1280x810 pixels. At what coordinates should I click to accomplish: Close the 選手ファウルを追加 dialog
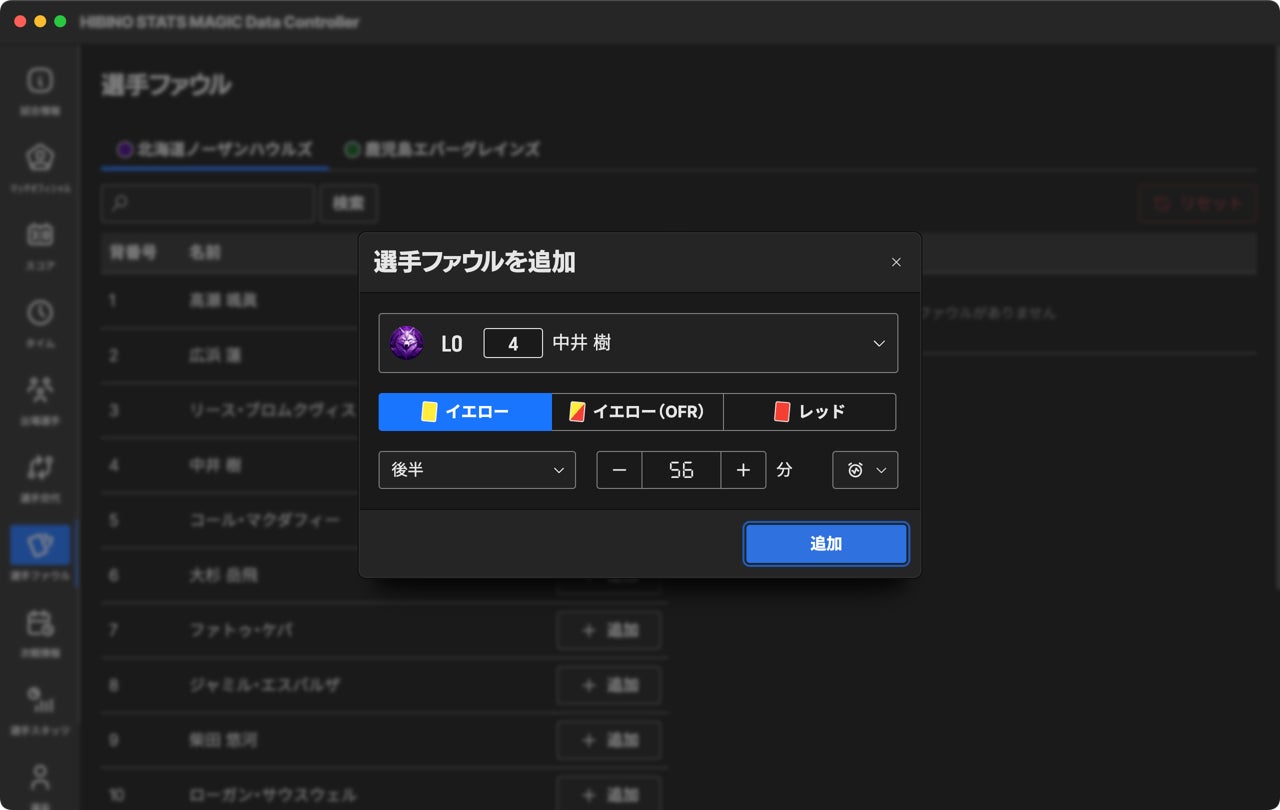pos(896,262)
